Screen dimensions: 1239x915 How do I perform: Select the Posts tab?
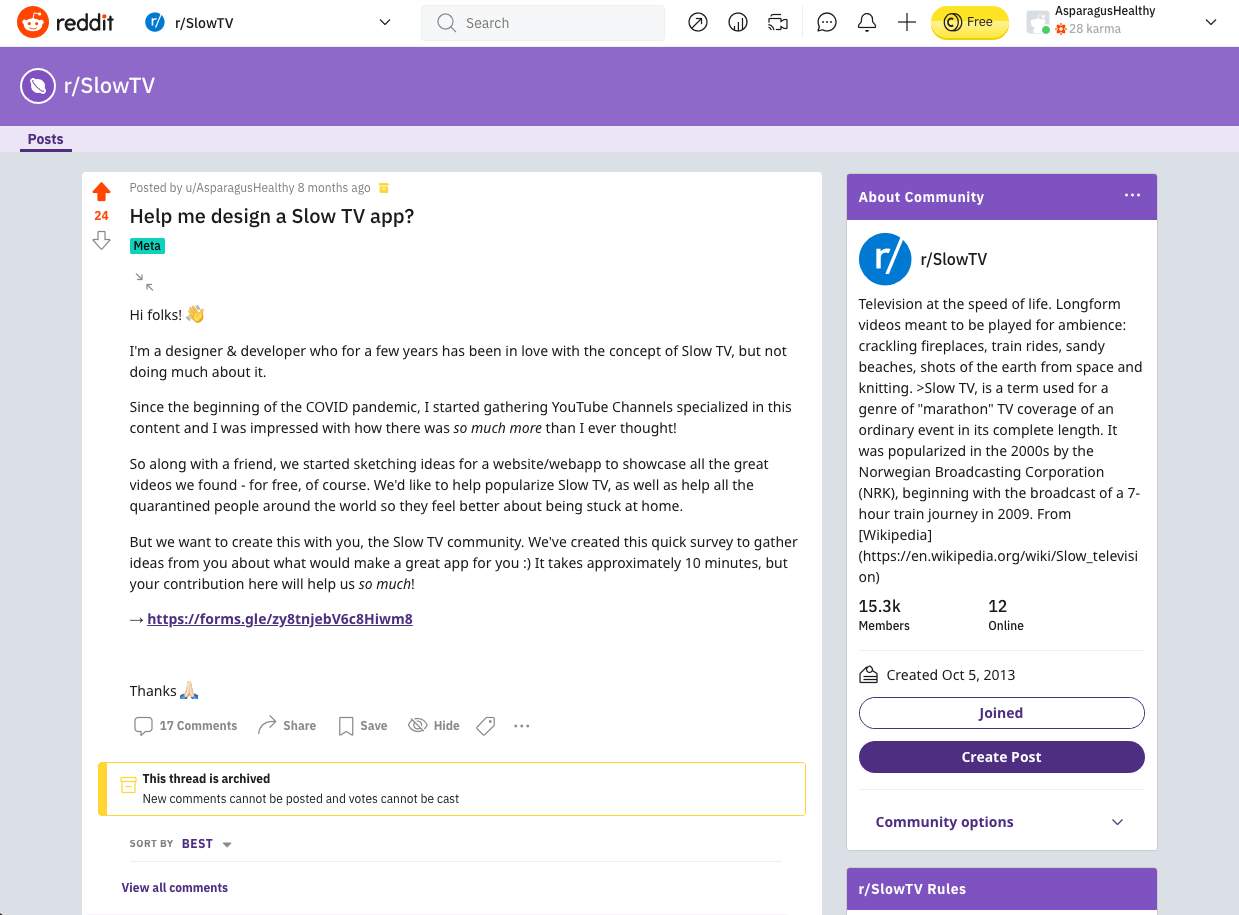(x=45, y=139)
